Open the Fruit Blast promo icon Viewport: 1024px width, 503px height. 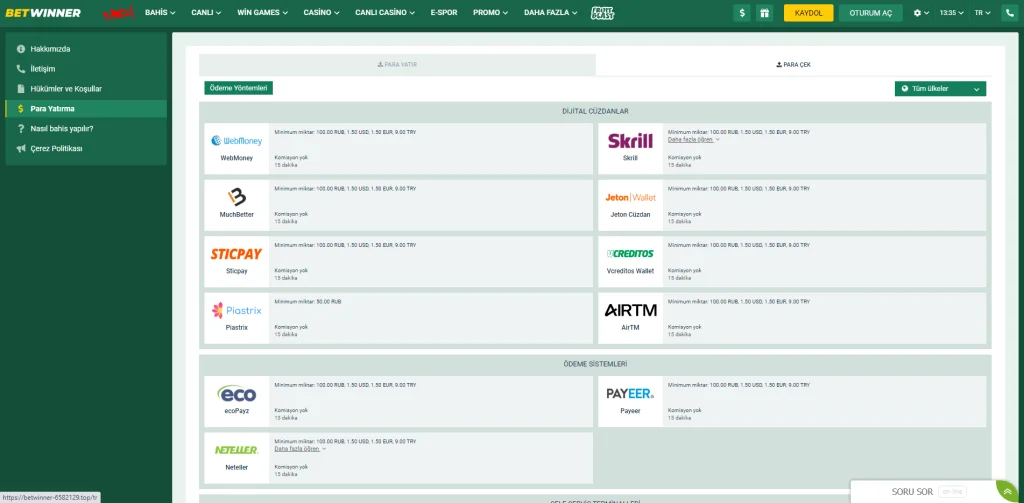click(602, 12)
